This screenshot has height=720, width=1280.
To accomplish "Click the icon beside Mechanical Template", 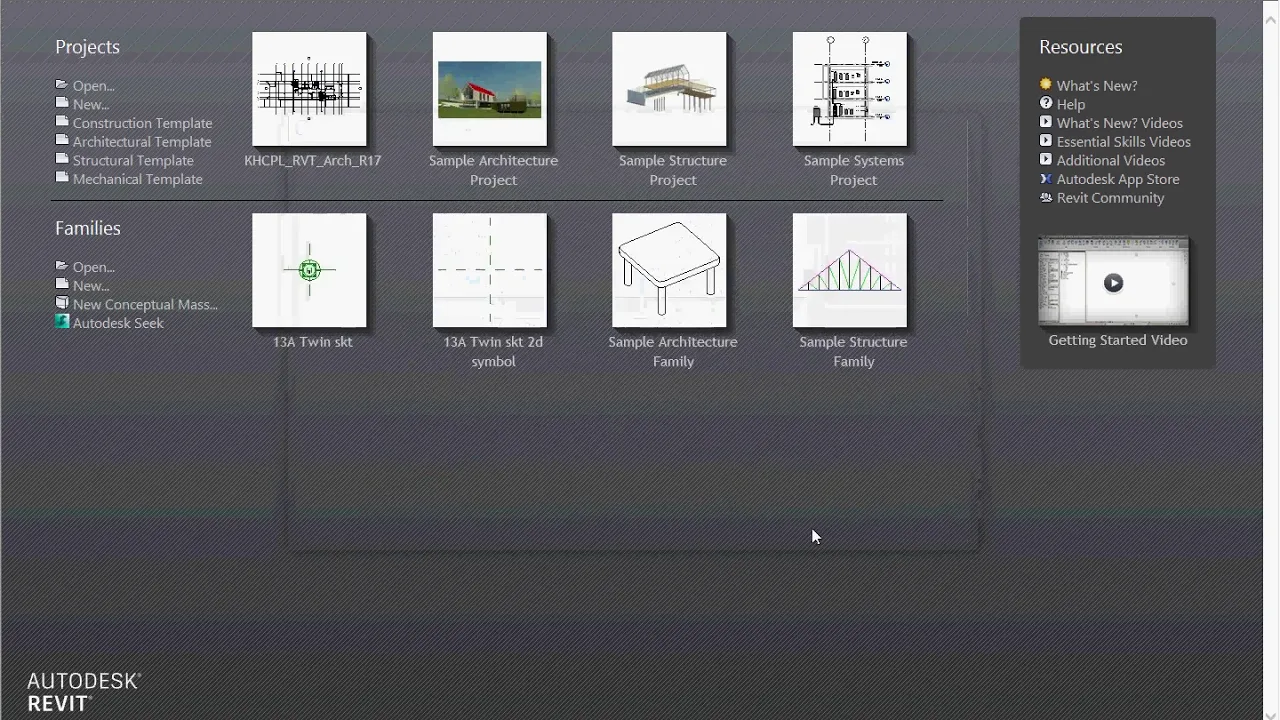I will (x=62, y=178).
